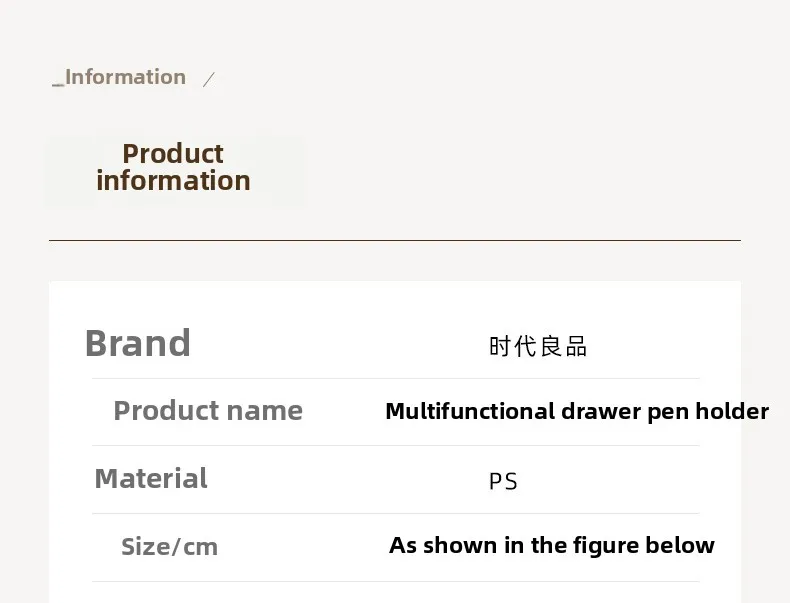Select the Product information heading
The height and width of the screenshot is (603, 790).
pyautogui.click(x=173, y=167)
